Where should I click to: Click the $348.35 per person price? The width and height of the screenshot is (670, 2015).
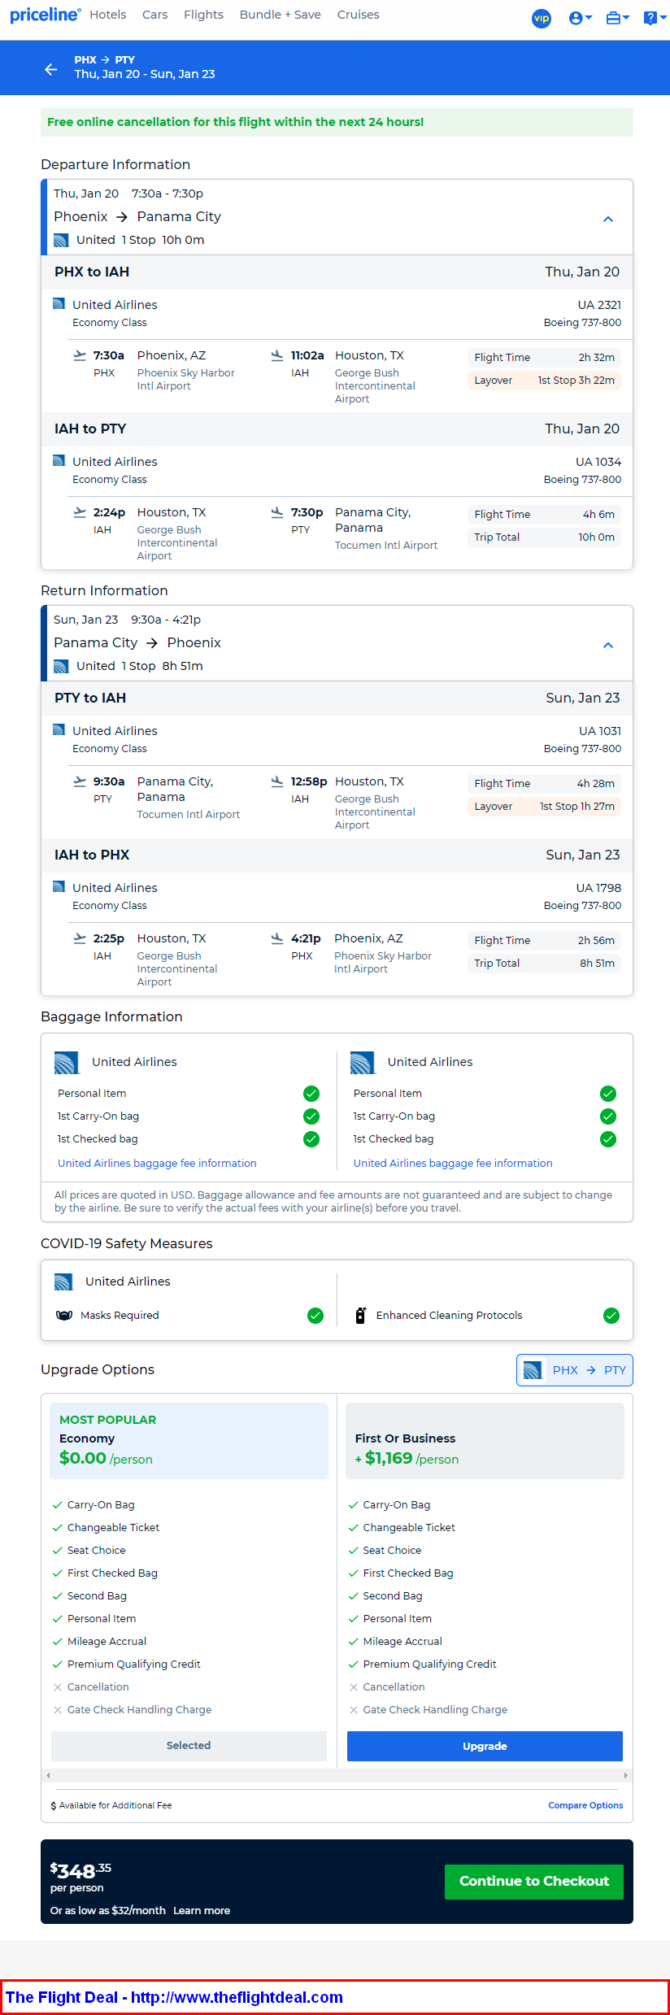coord(81,1871)
